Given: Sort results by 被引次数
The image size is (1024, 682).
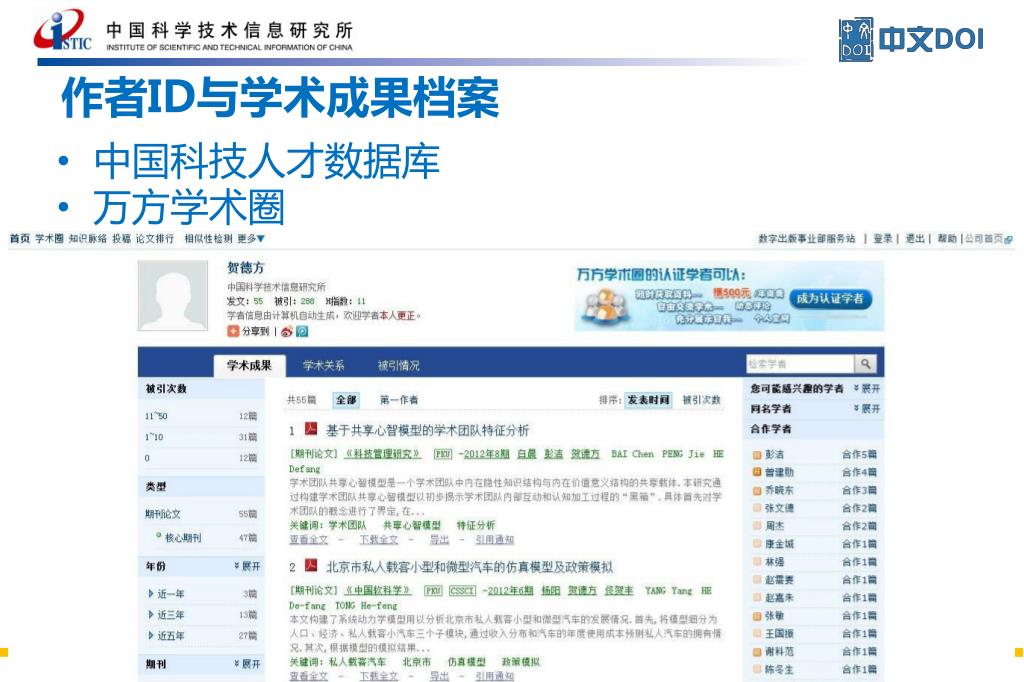Looking at the screenshot, I should tap(701, 400).
